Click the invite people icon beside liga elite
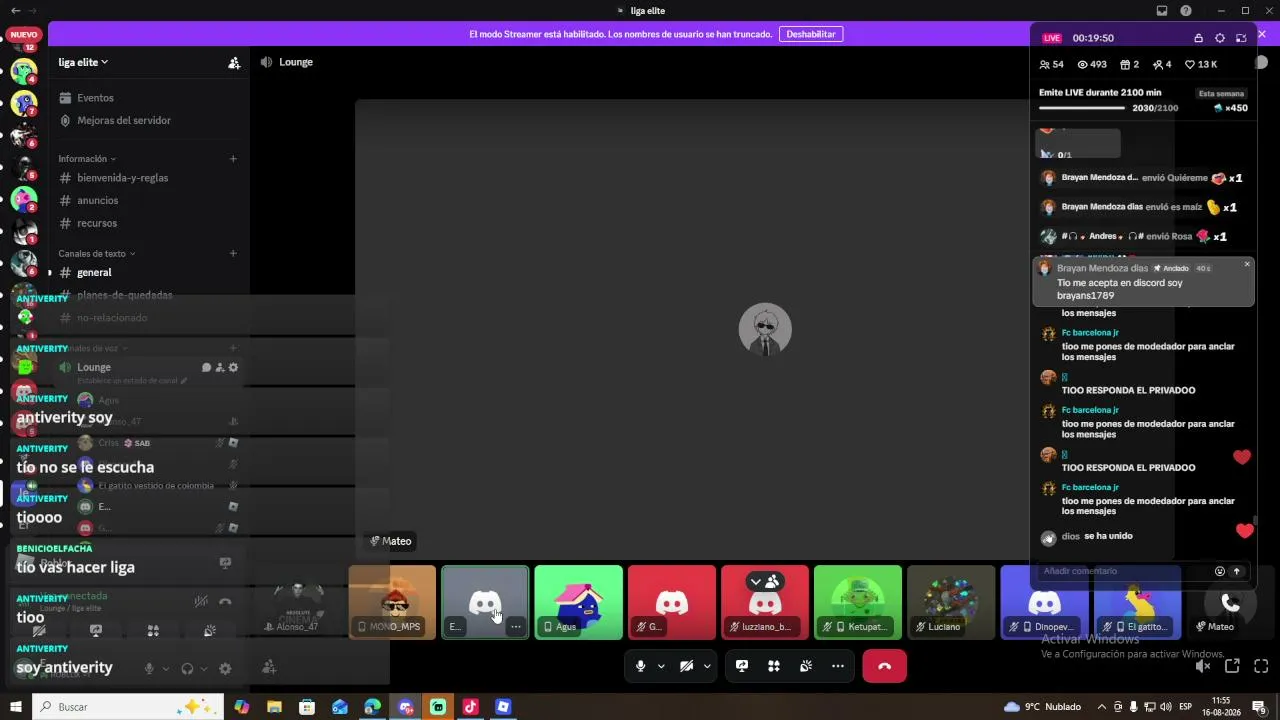 click(234, 62)
